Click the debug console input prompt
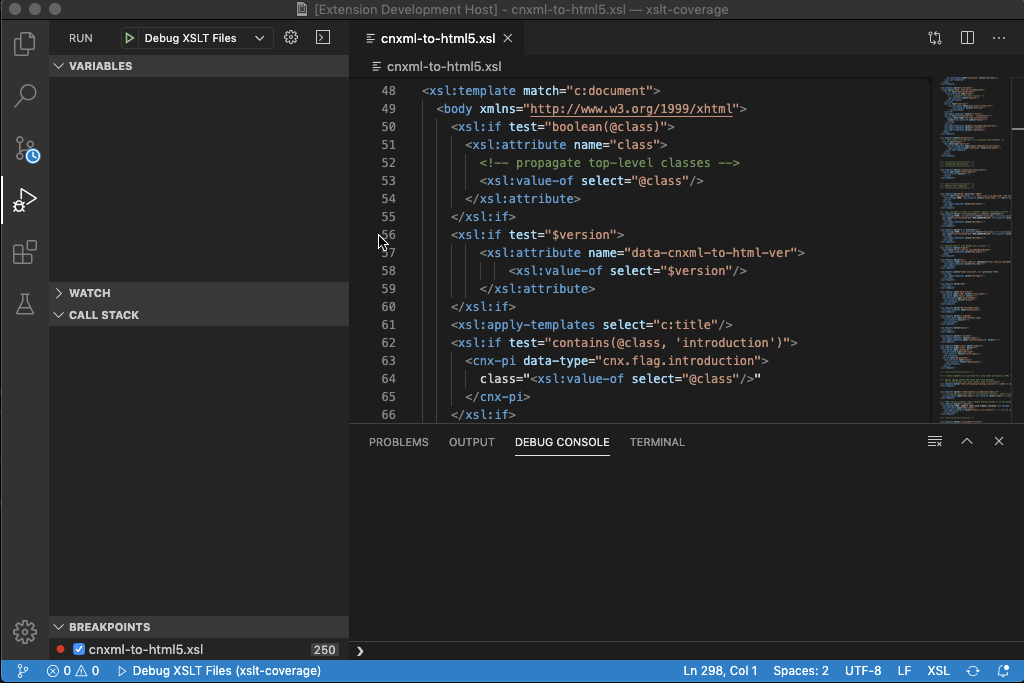The width and height of the screenshot is (1024, 683). point(686,650)
